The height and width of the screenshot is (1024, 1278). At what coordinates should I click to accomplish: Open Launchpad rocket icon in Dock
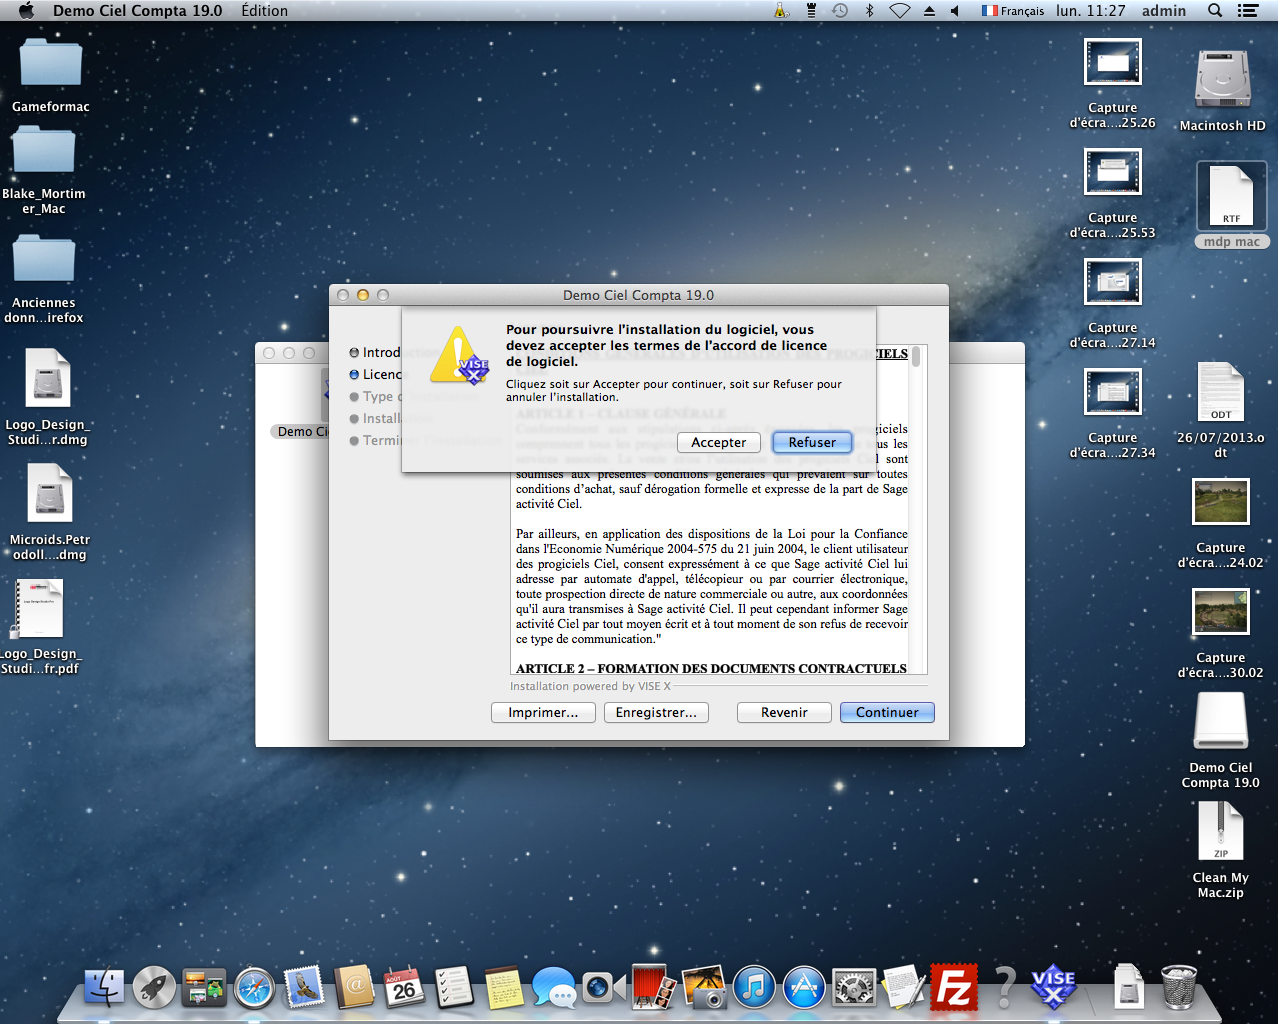pos(155,988)
